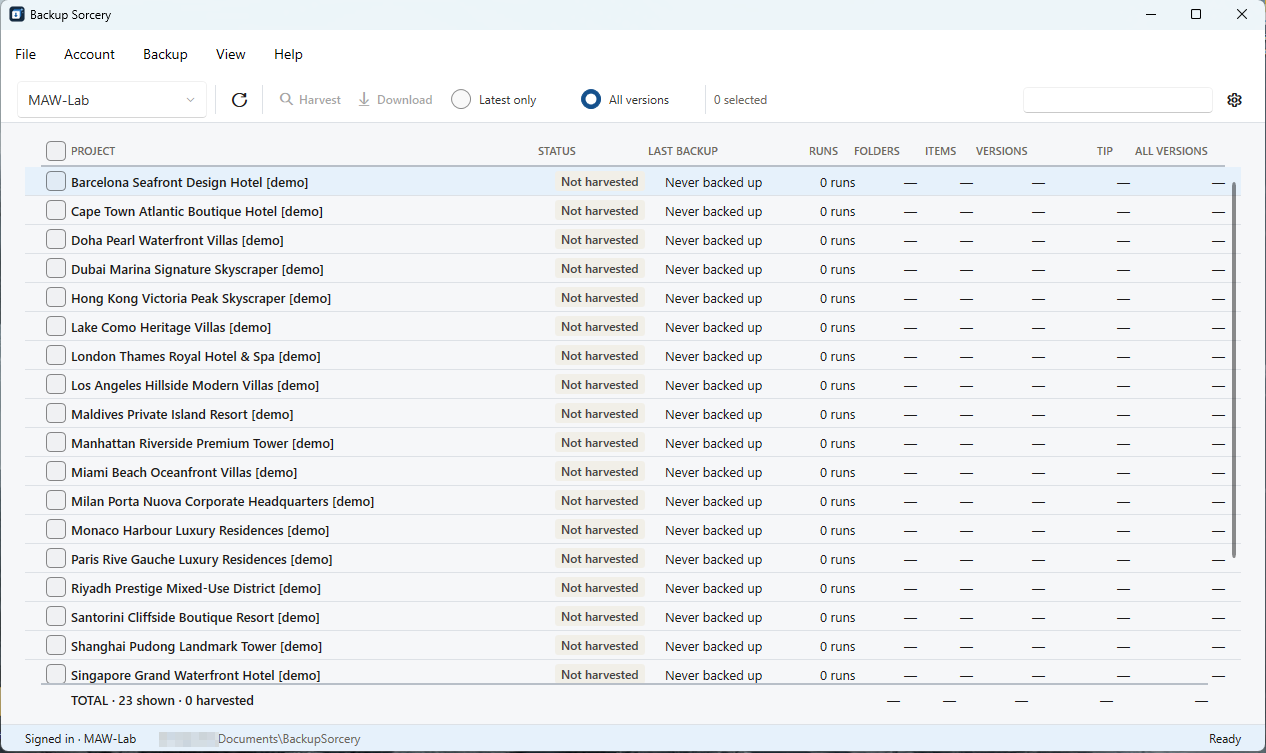Check the Miami Beach Oceanfront Villas checkbox
Image resolution: width=1266 pixels, height=753 pixels.
click(x=56, y=472)
